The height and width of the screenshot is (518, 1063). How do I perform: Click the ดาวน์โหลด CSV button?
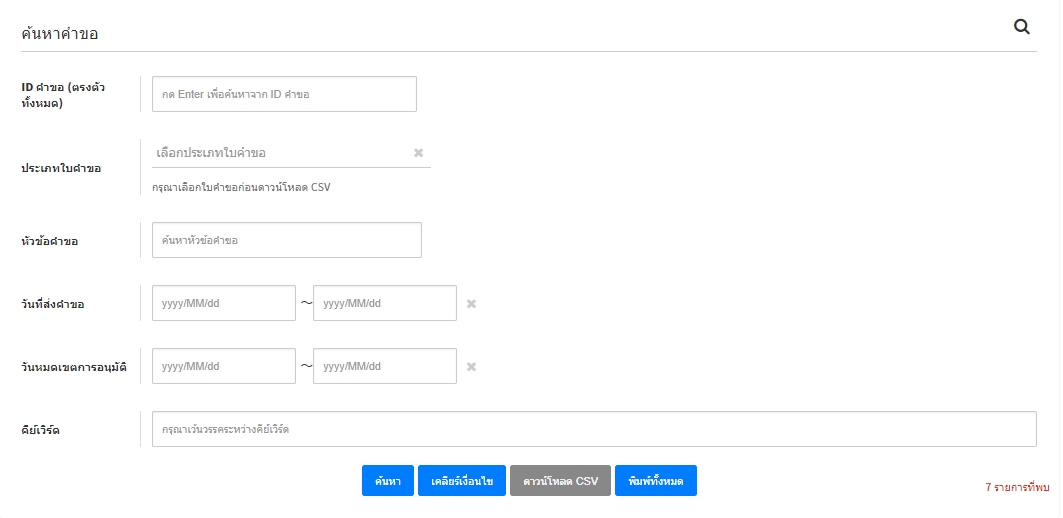(560, 481)
